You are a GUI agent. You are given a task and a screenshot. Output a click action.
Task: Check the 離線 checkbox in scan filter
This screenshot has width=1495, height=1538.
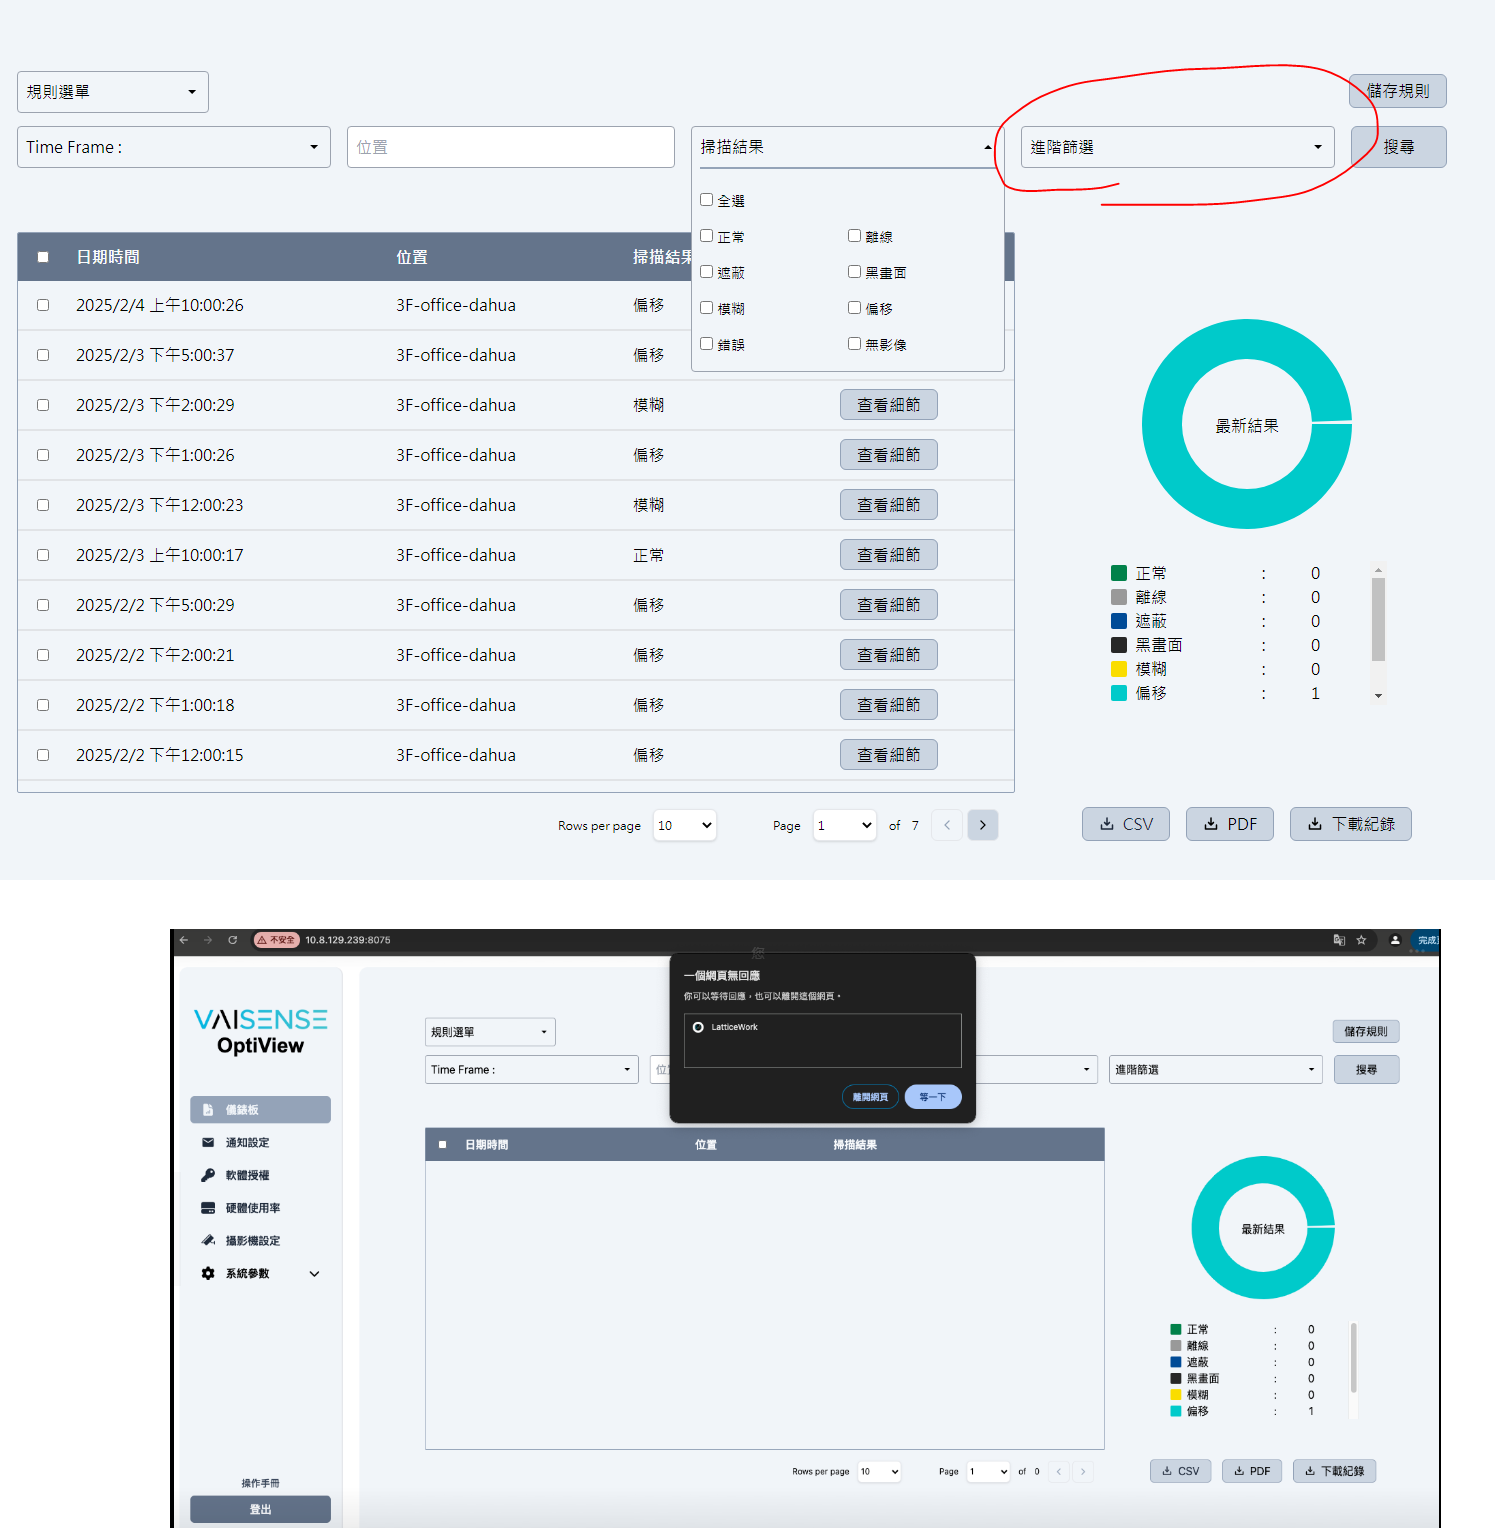click(854, 236)
